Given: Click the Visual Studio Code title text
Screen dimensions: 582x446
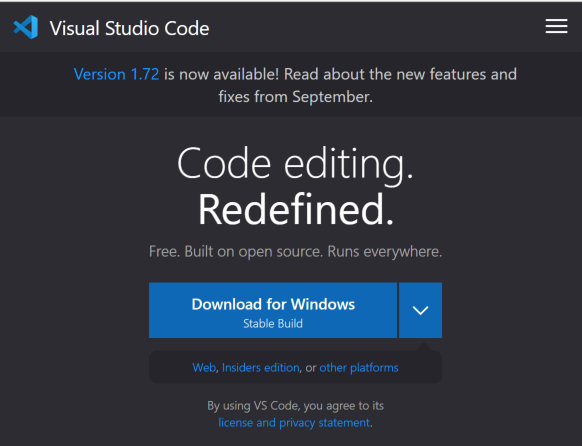Looking at the screenshot, I should point(130,28).
